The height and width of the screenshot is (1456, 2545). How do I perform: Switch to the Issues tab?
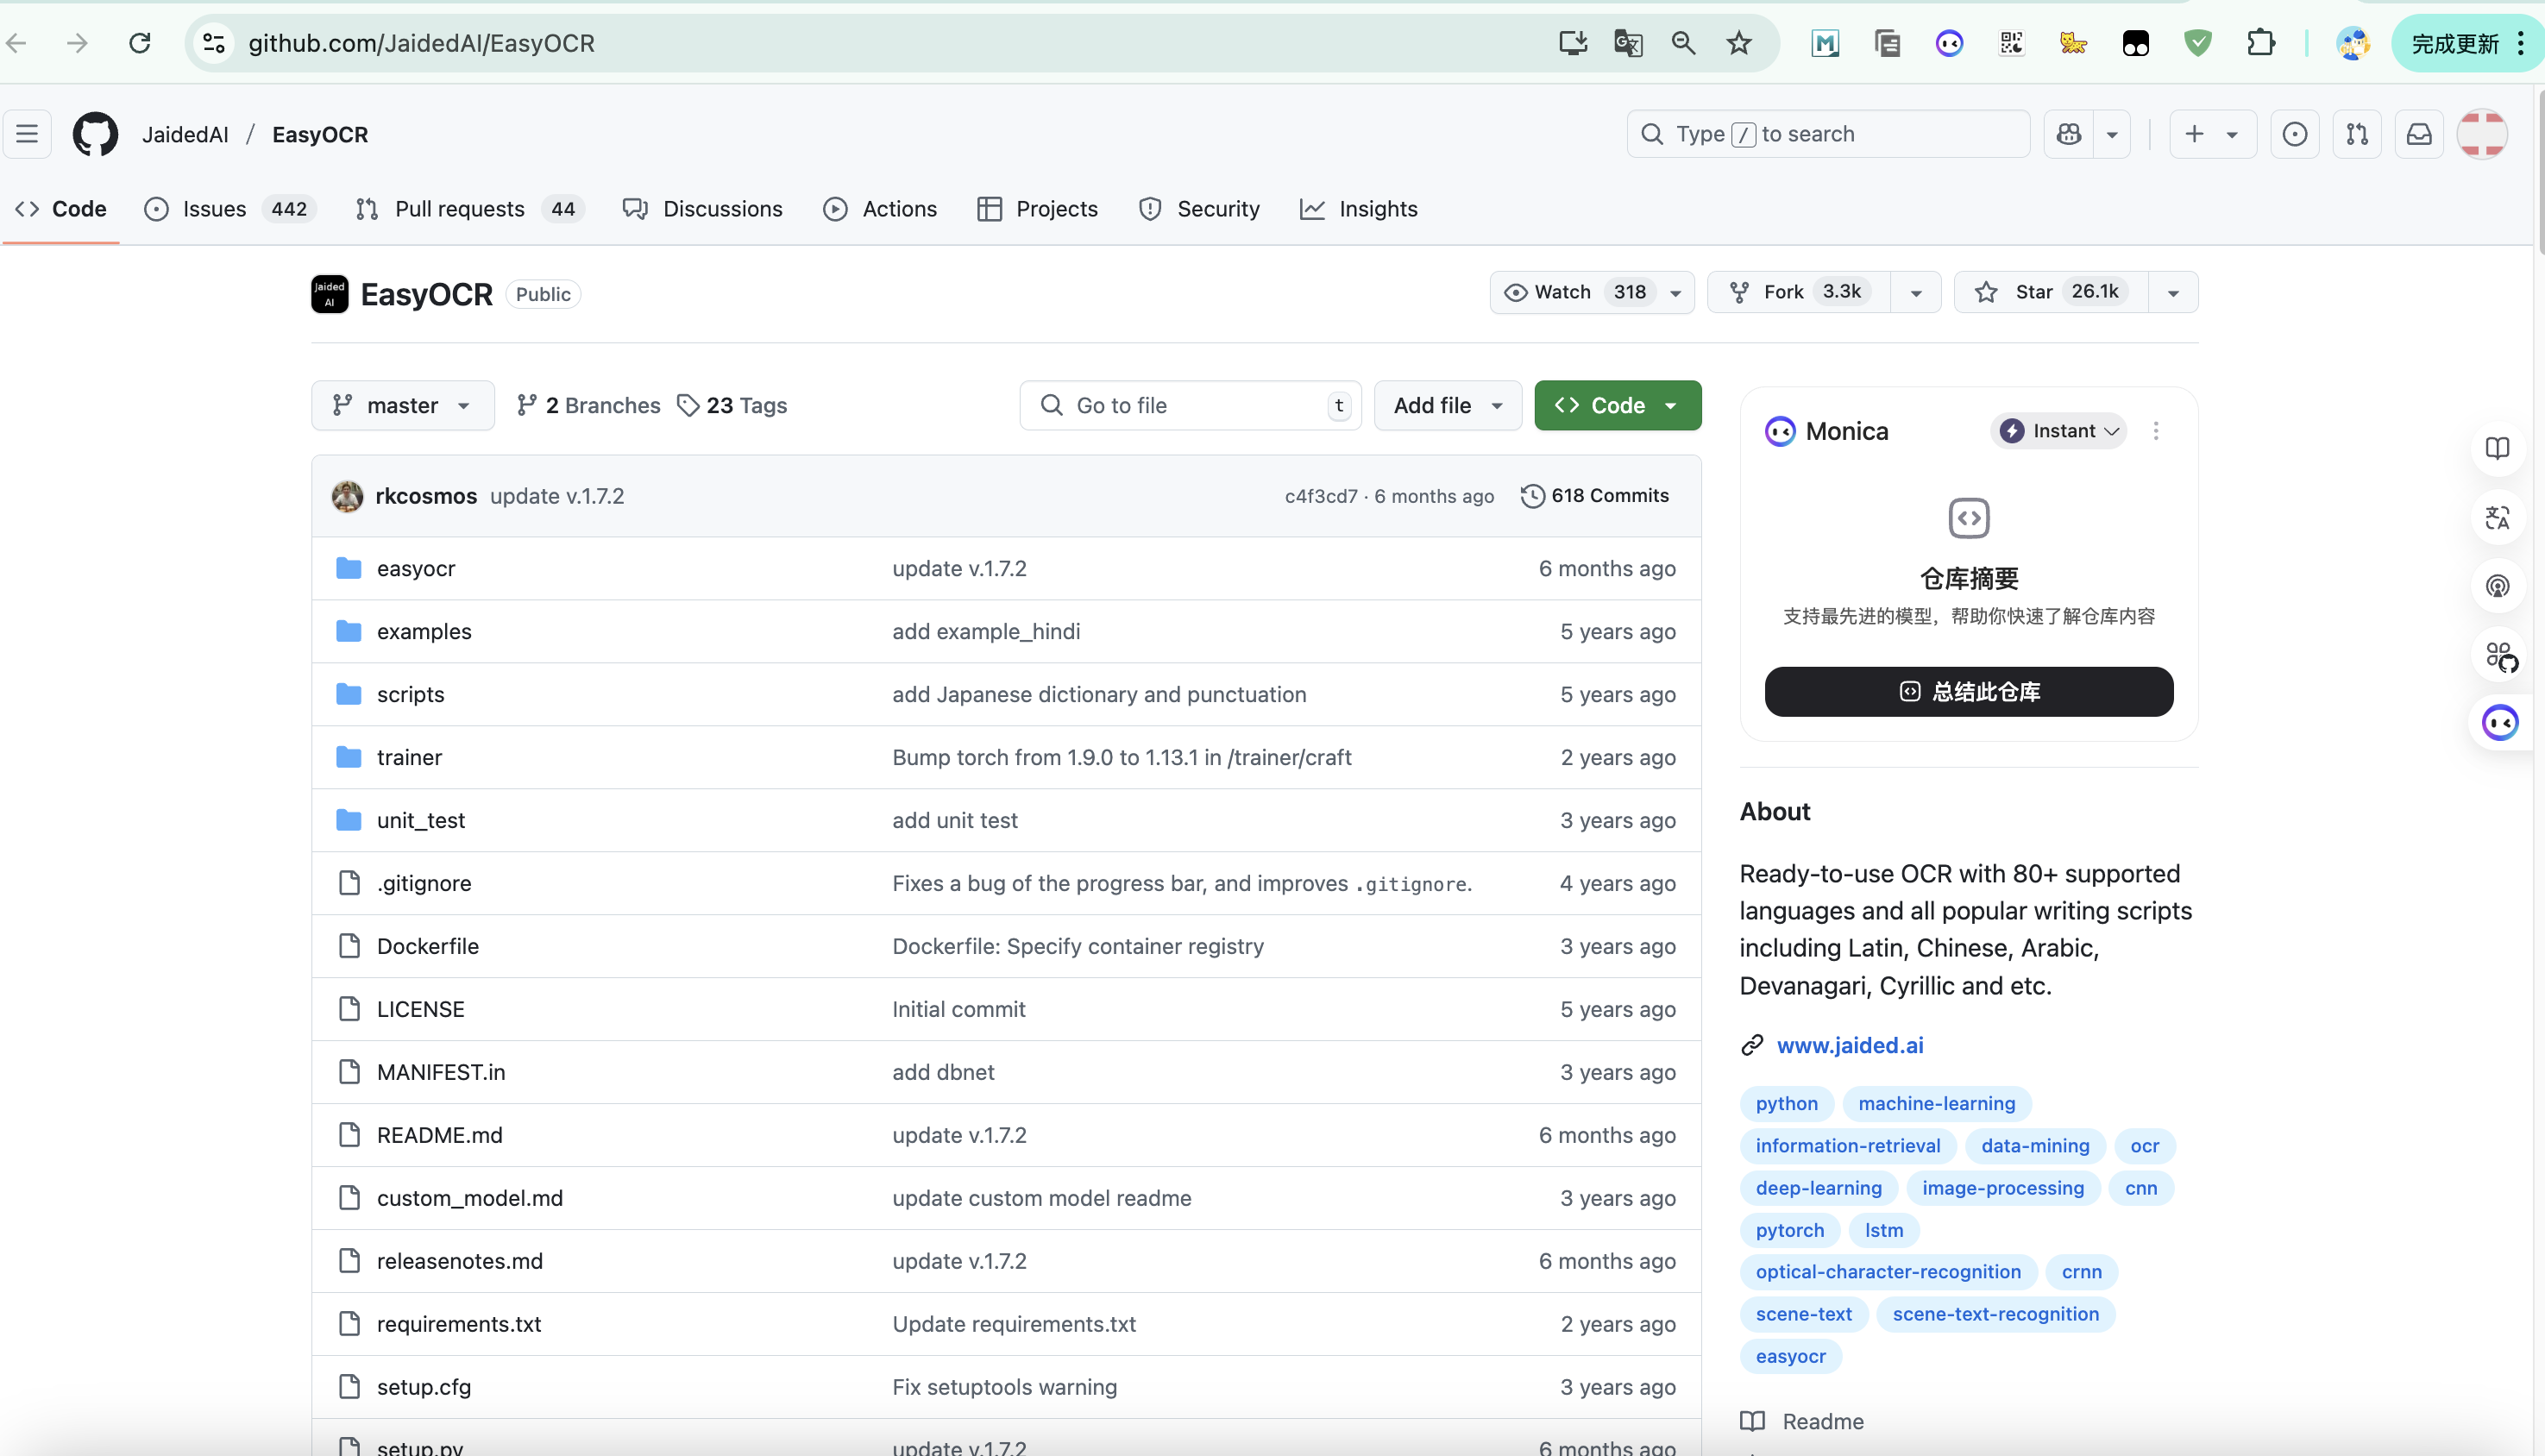click(x=214, y=209)
